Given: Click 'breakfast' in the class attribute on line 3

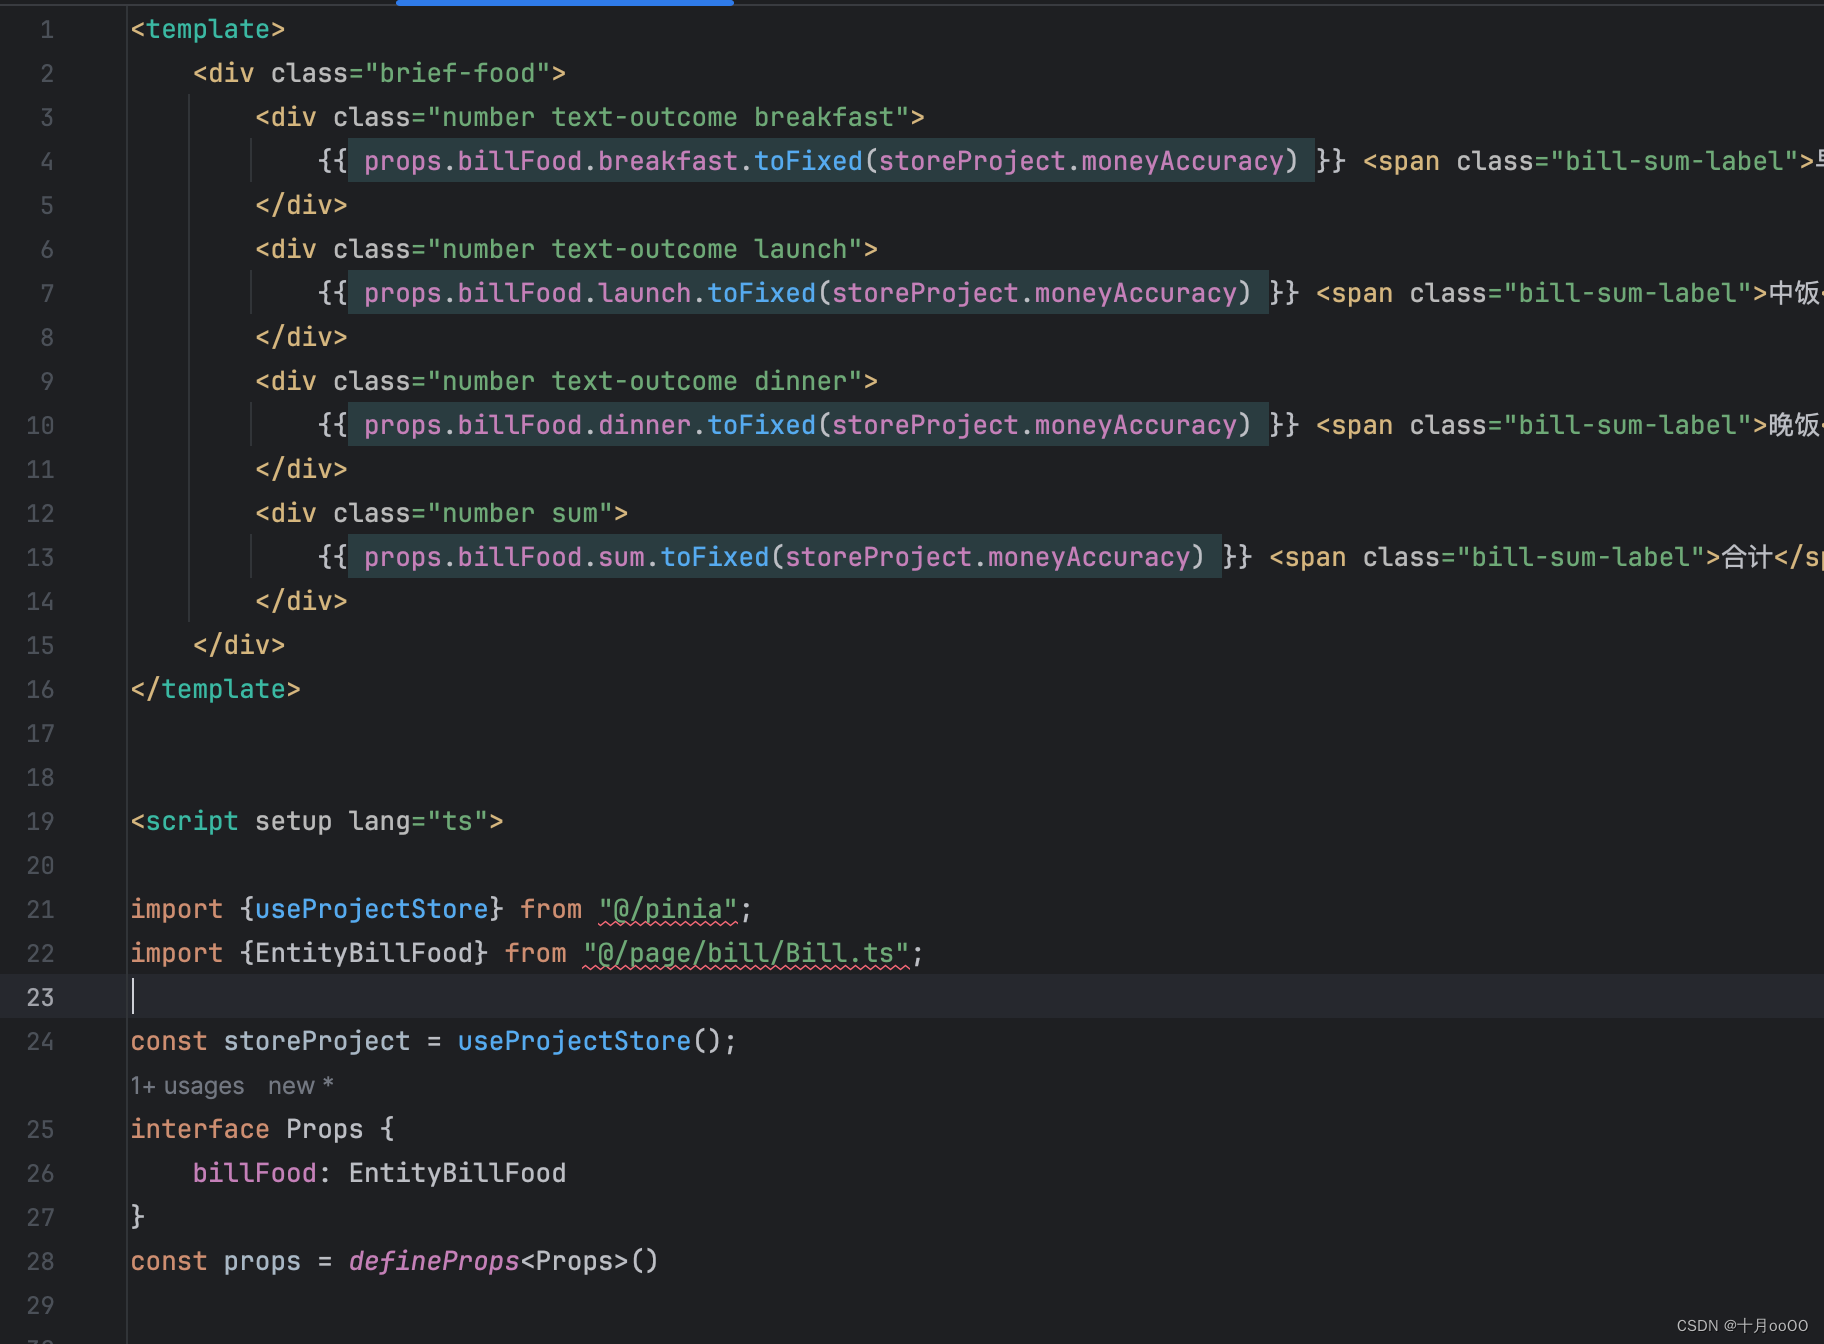Looking at the screenshot, I should click(x=824, y=118).
